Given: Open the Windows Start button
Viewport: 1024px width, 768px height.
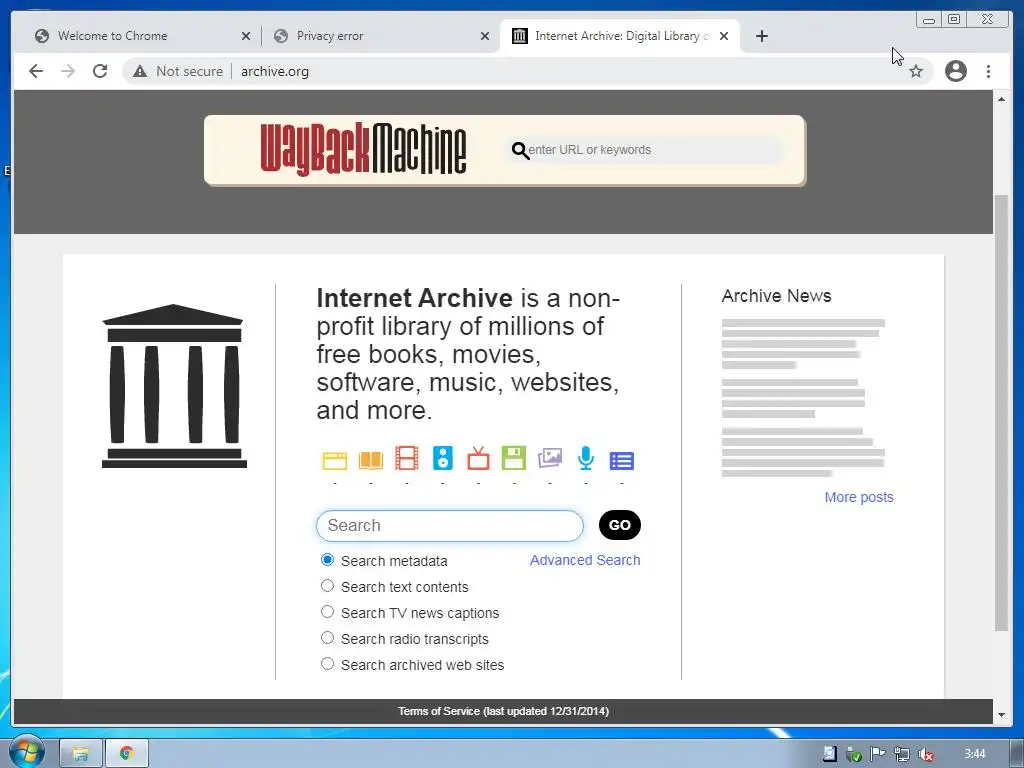Looking at the screenshot, I should coord(27,752).
